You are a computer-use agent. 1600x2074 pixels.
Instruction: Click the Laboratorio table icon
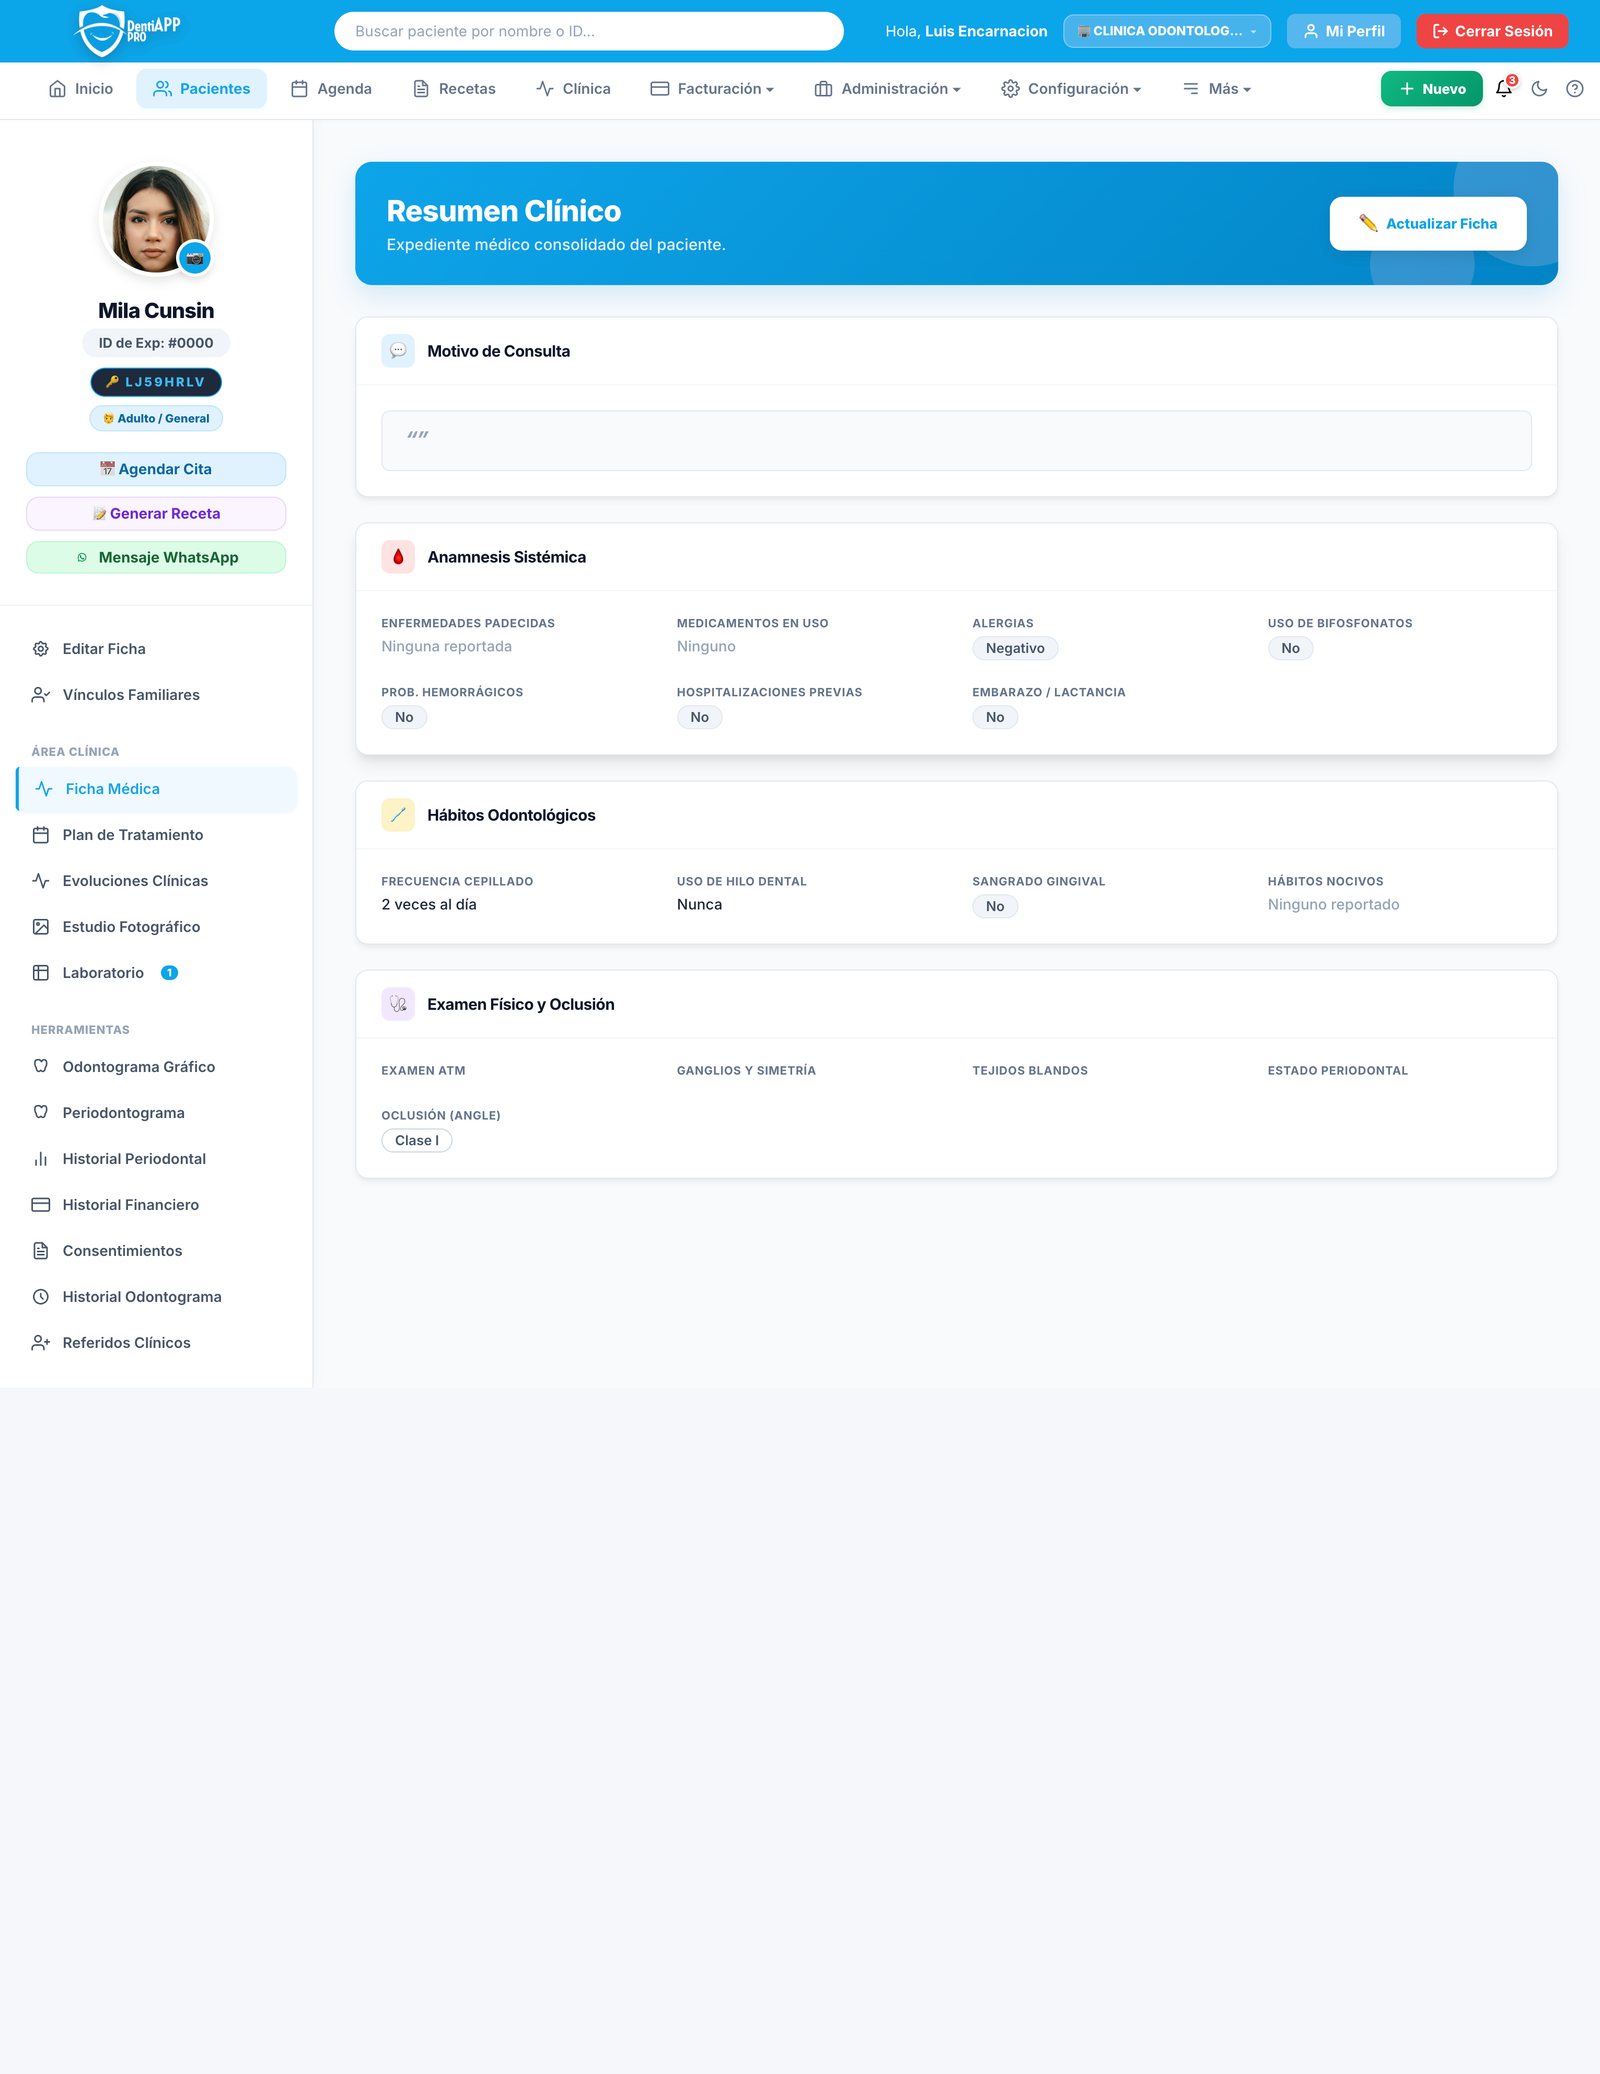[41, 973]
